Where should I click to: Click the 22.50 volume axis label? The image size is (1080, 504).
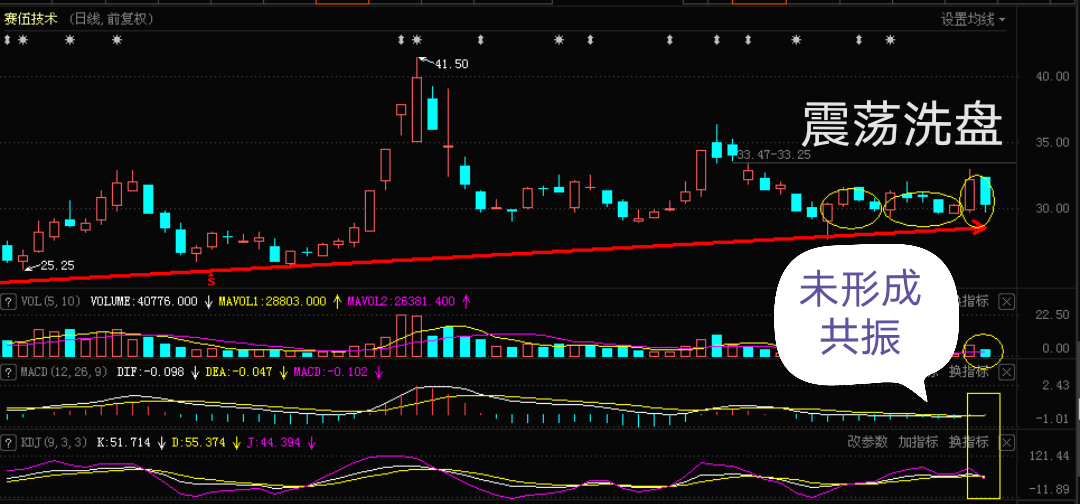coord(1052,315)
